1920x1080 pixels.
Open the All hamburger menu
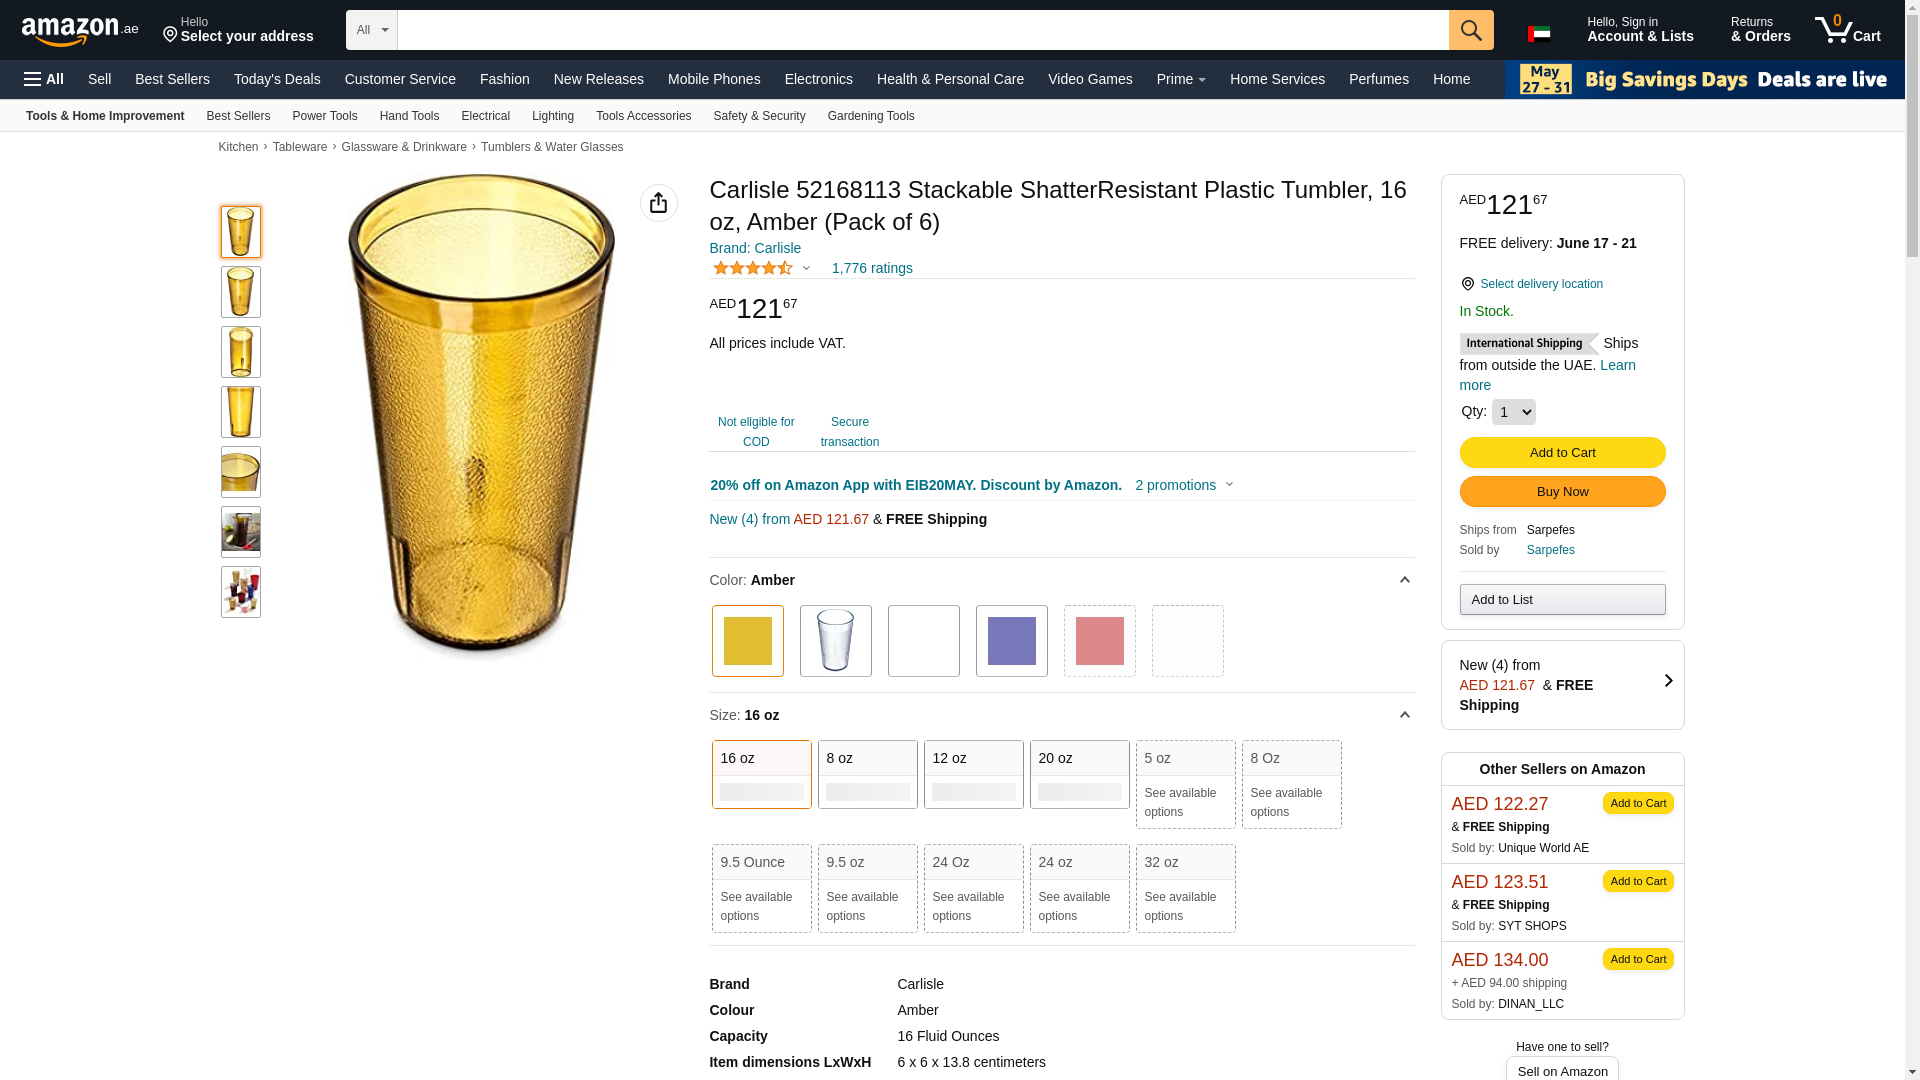tap(44, 79)
